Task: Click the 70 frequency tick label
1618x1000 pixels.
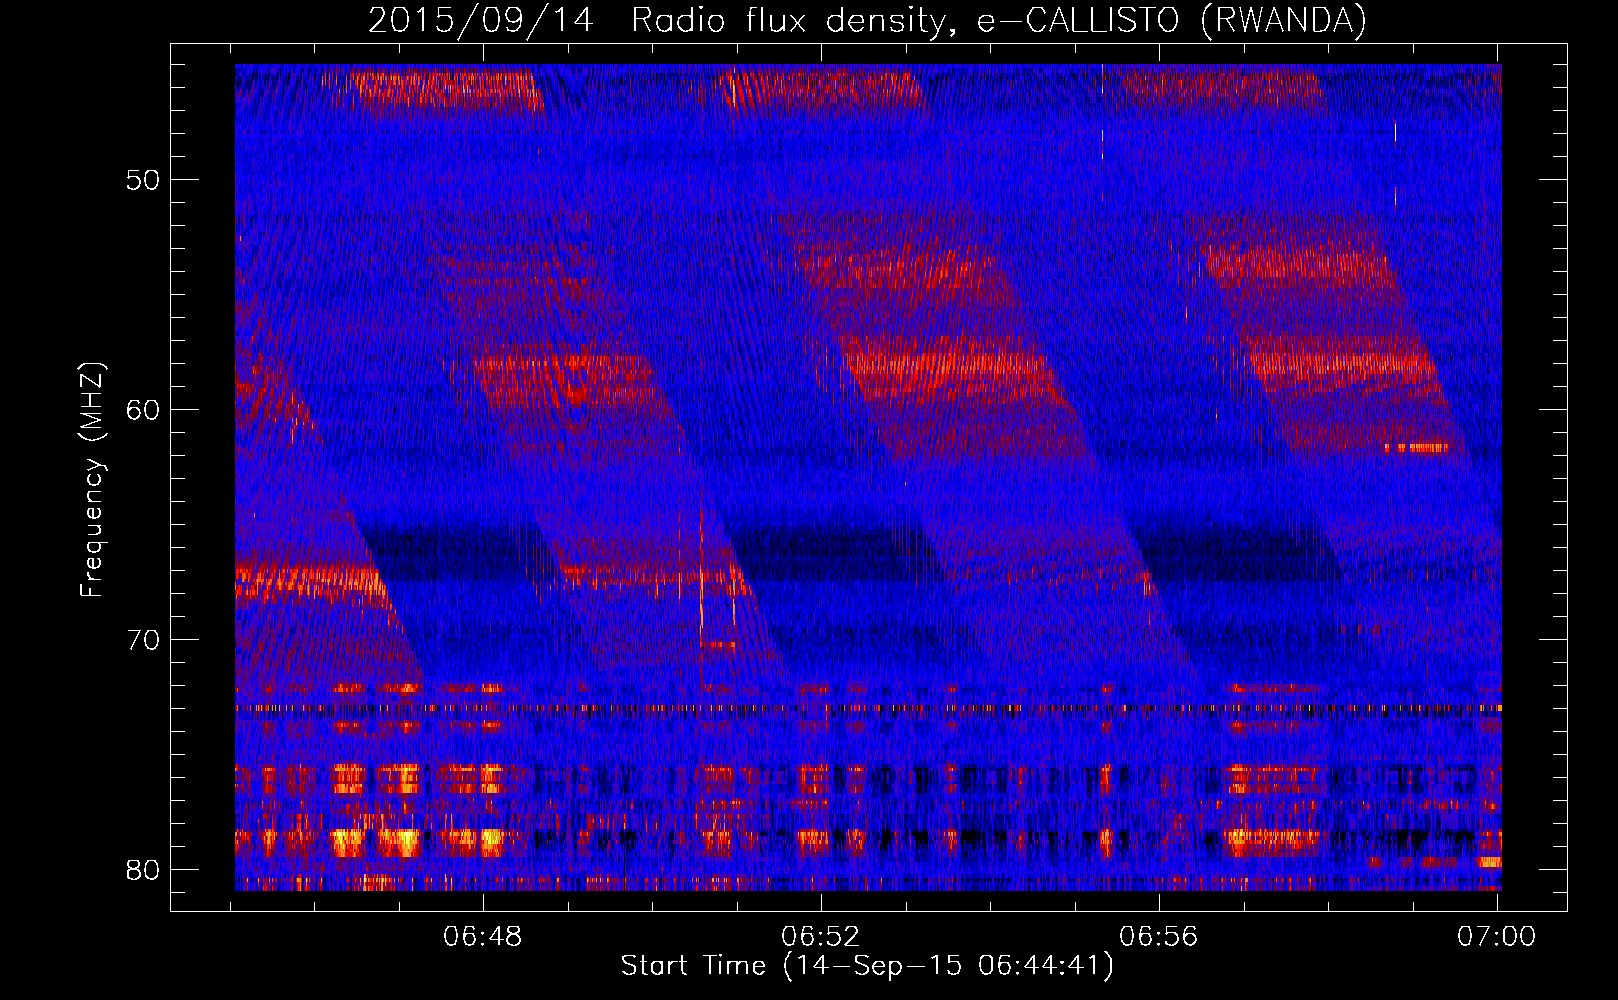Action: click(145, 639)
